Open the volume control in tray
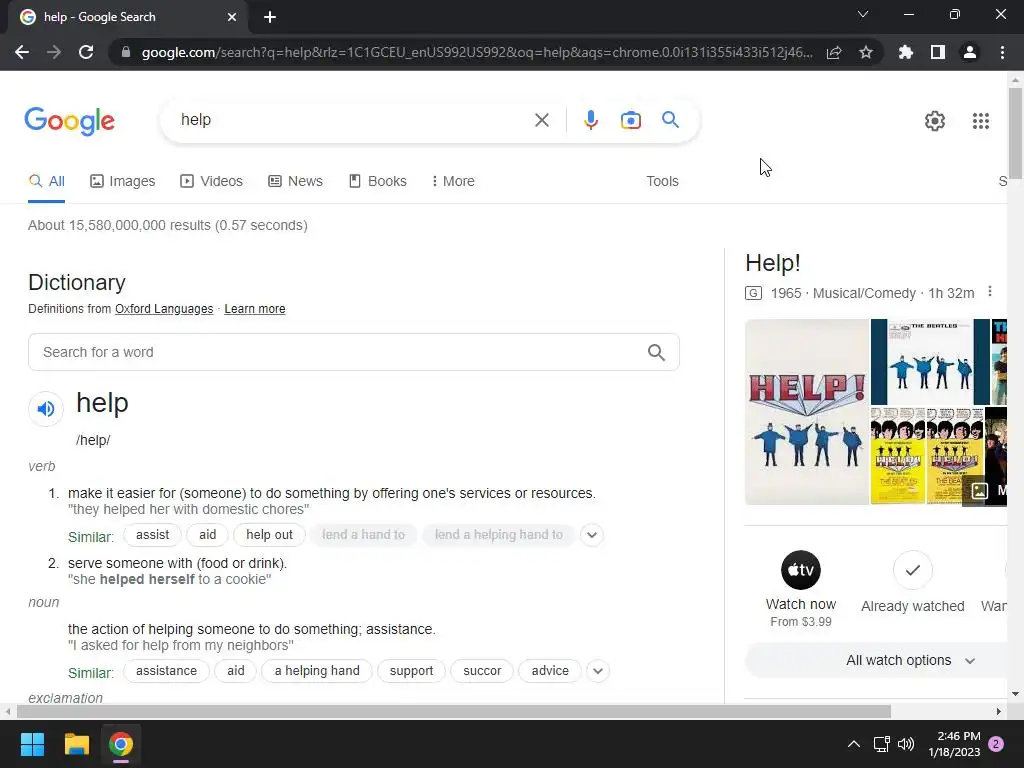Screen dimensions: 1024x768 pyautogui.click(x=906, y=744)
